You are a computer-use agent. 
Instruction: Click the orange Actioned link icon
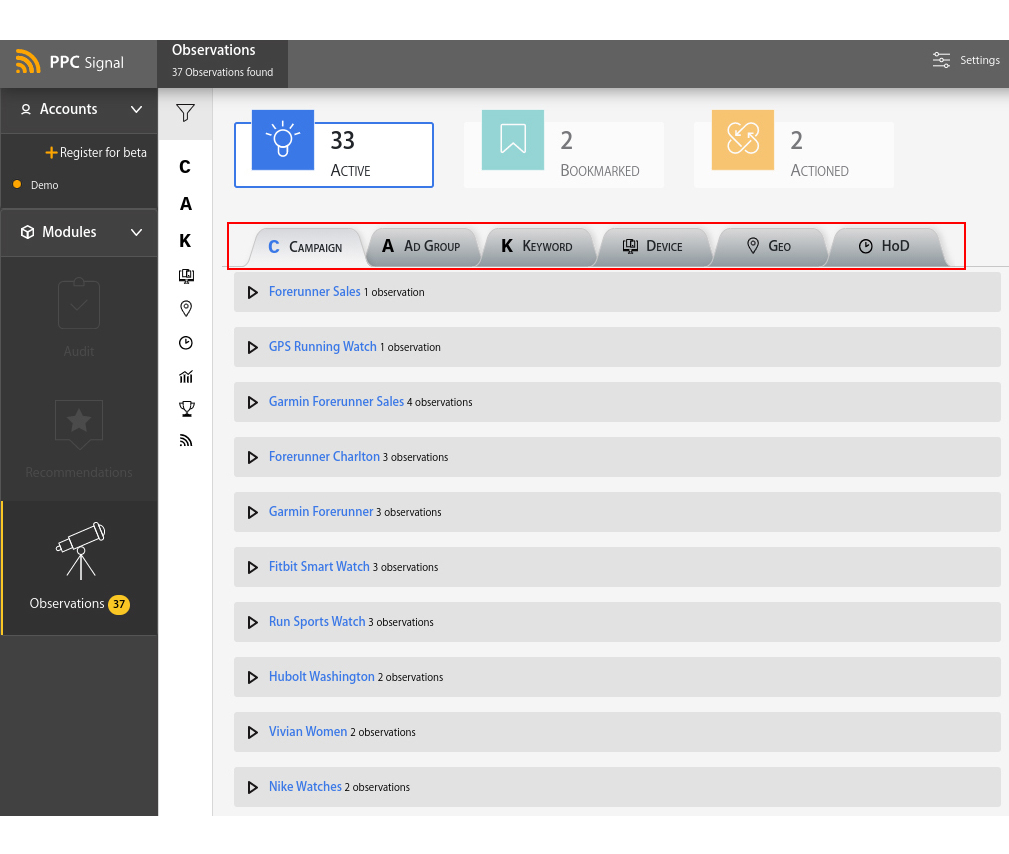[x=743, y=140]
